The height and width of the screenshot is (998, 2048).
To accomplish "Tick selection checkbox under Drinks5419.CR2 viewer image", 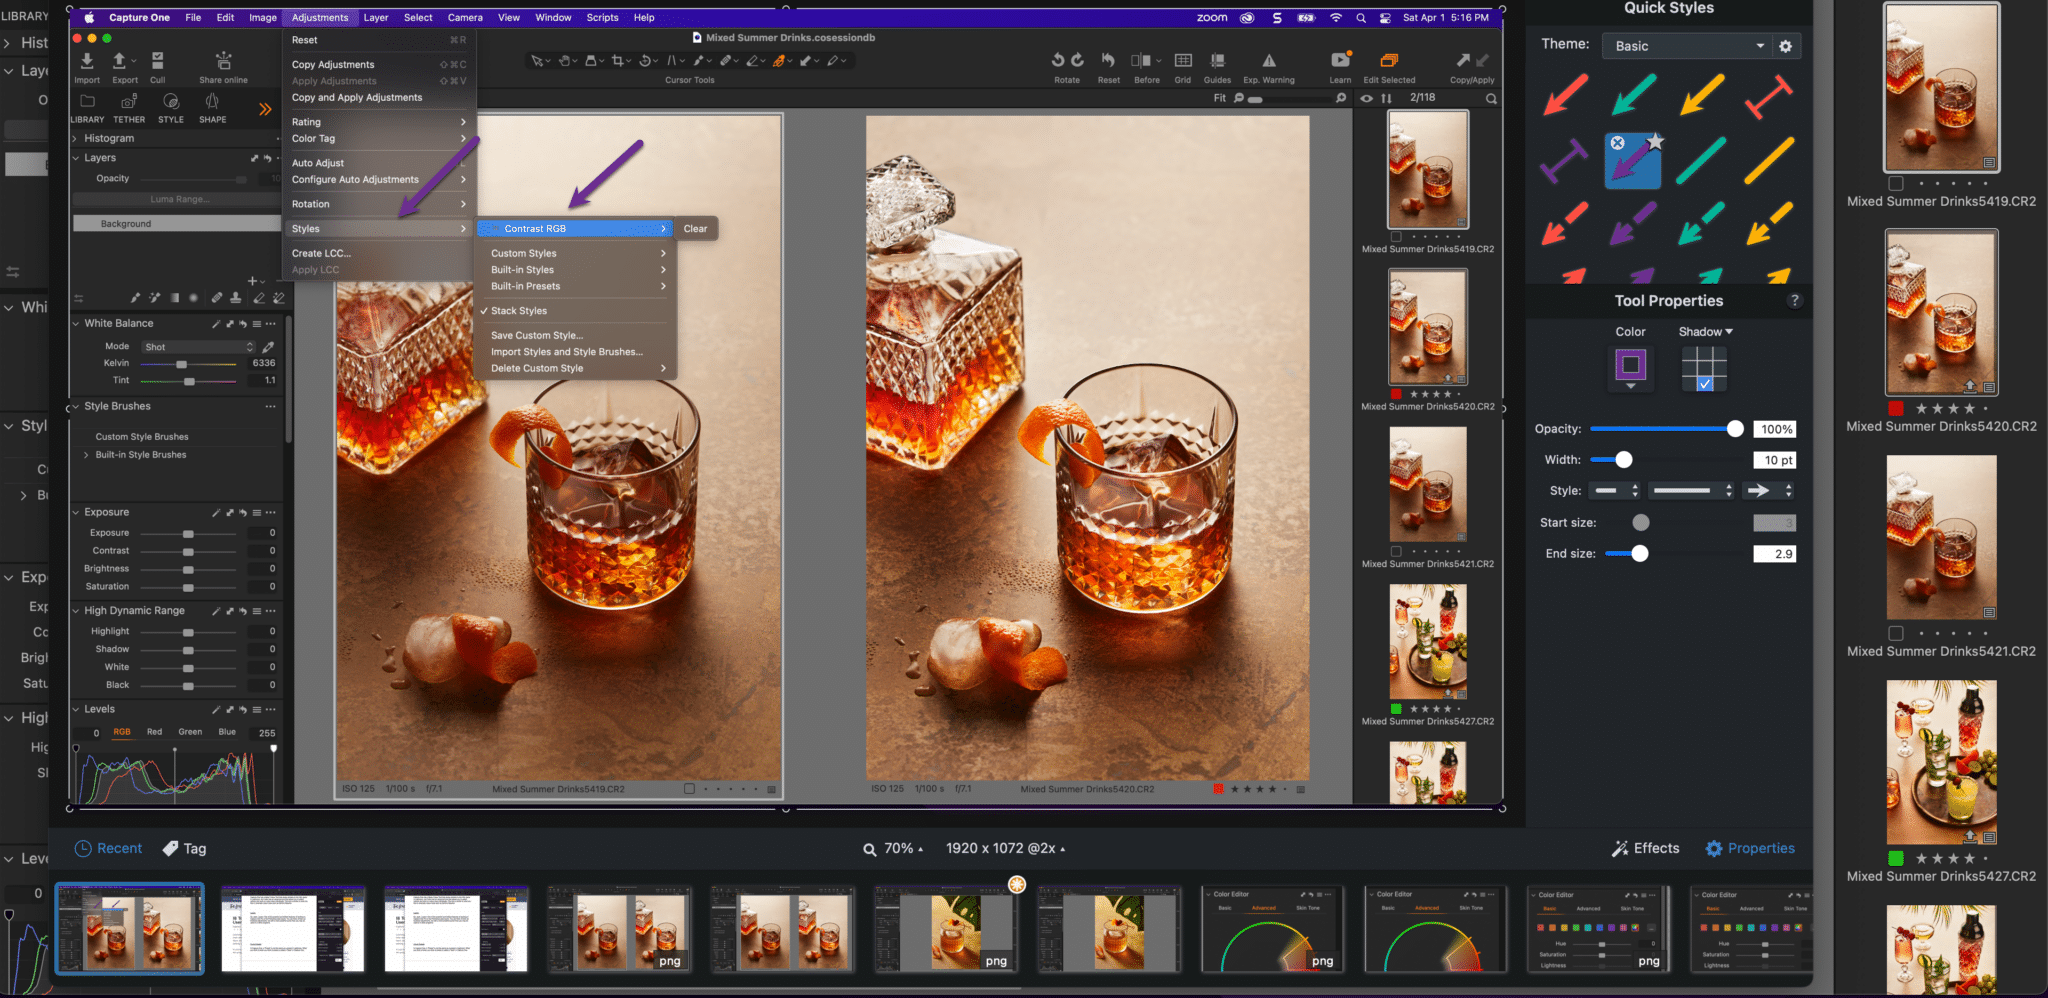I will pyautogui.click(x=689, y=789).
